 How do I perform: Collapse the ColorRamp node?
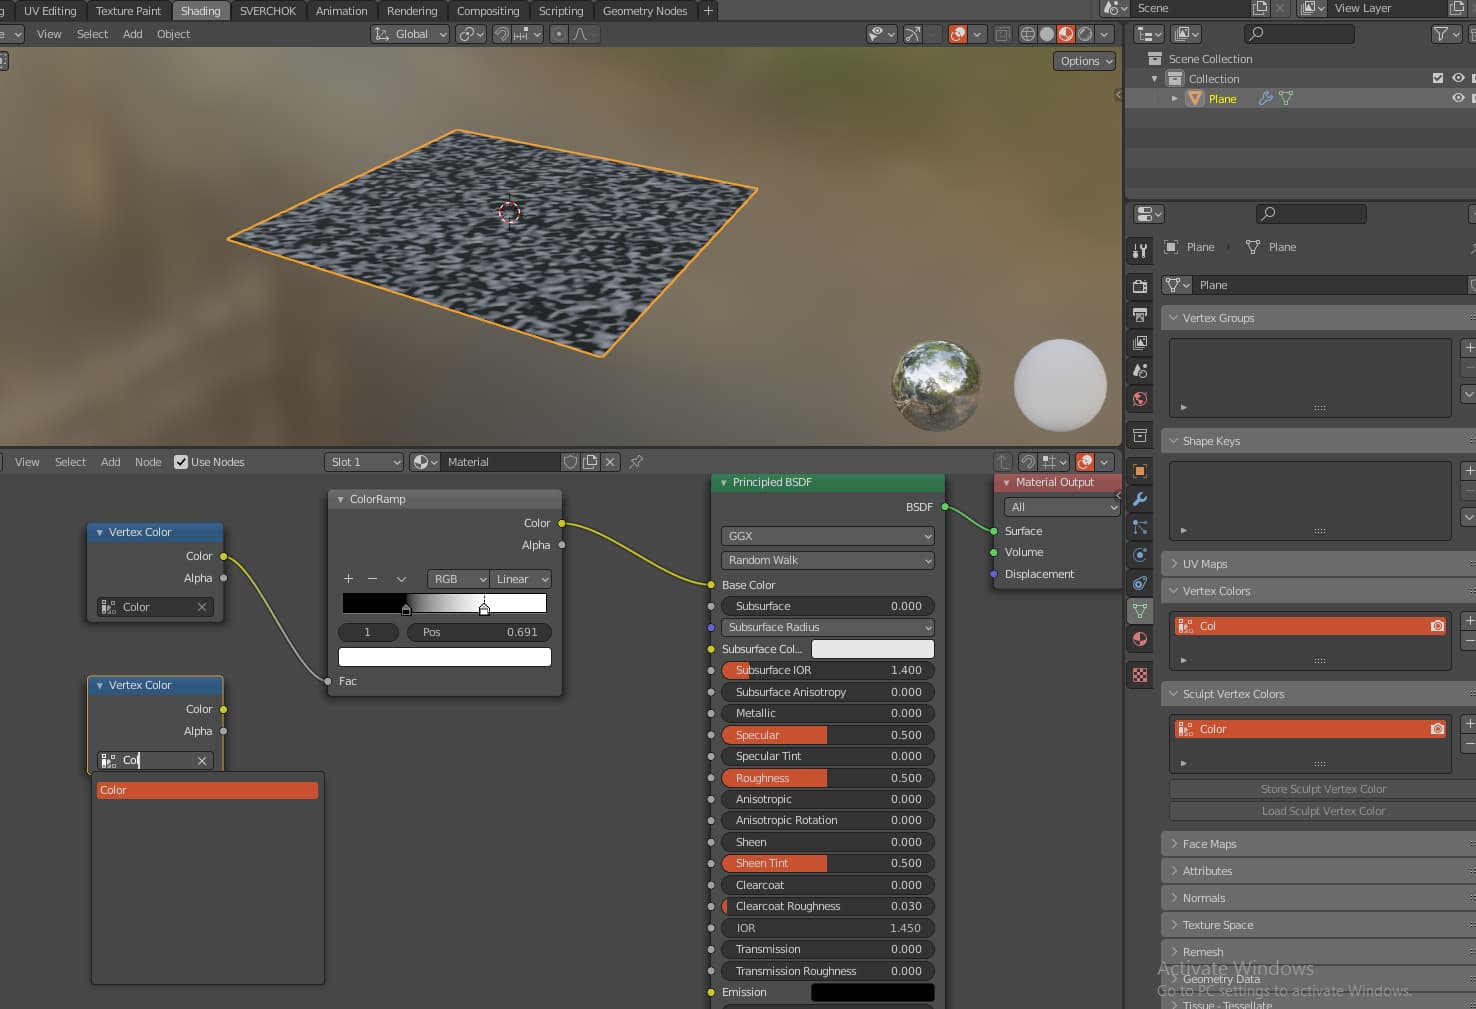pyautogui.click(x=340, y=499)
